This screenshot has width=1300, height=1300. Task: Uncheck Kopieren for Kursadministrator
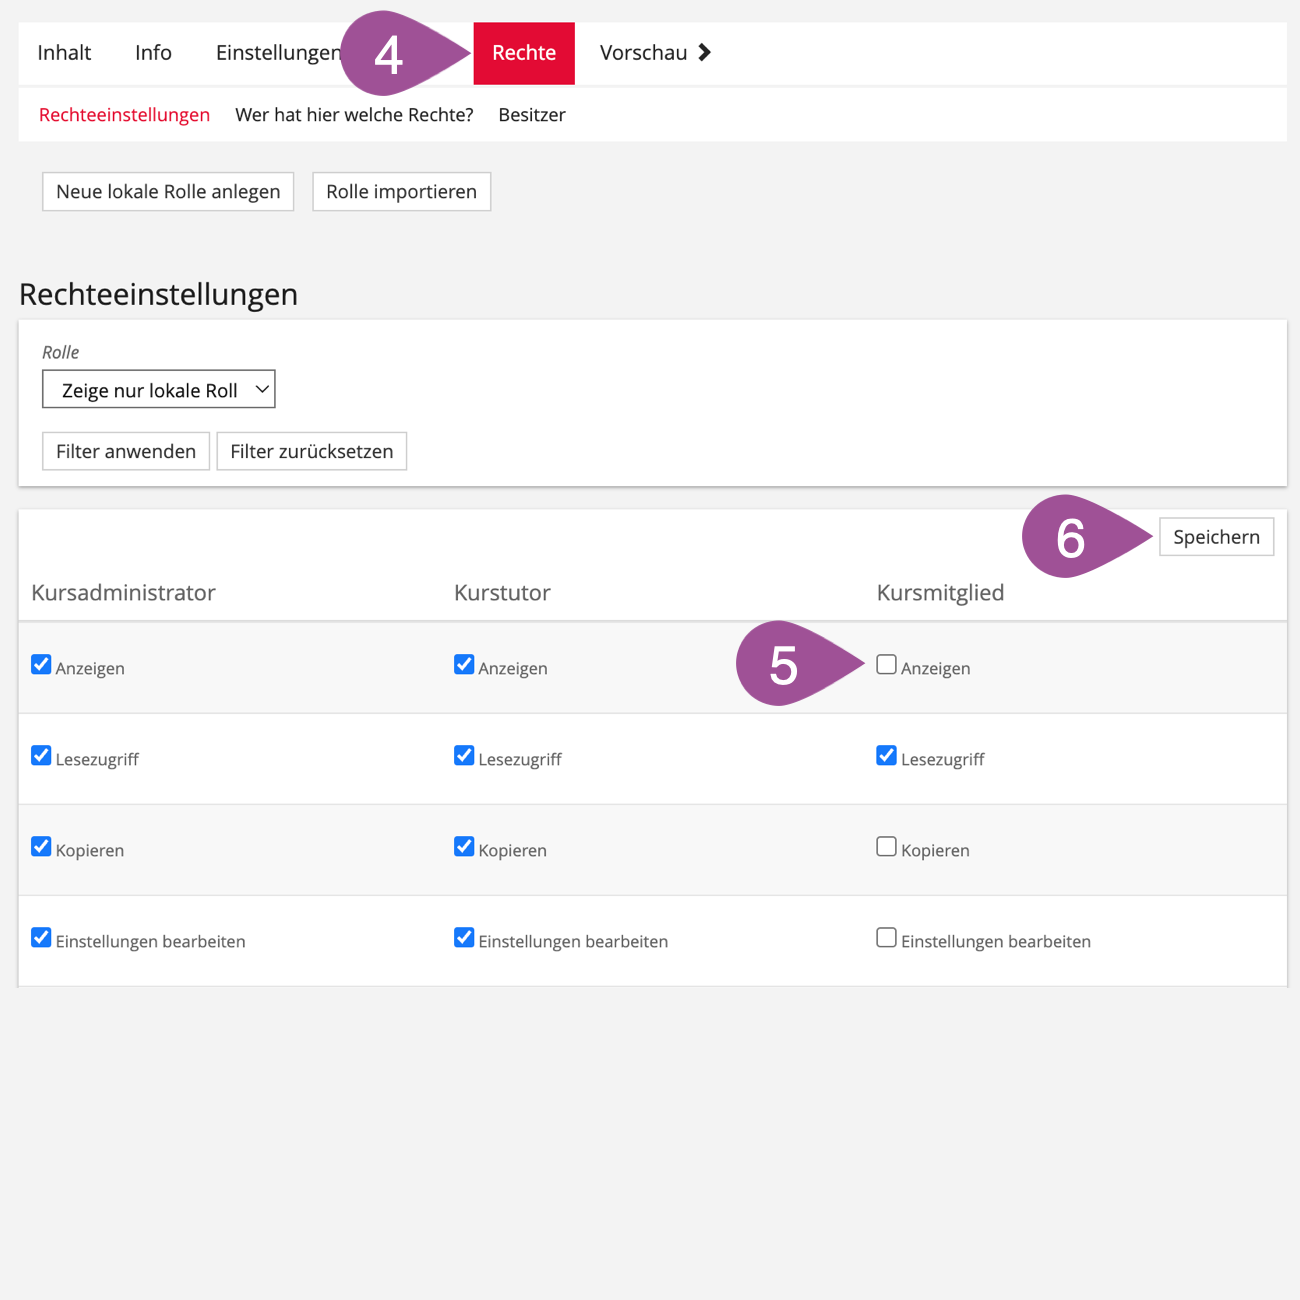point(41,847)
